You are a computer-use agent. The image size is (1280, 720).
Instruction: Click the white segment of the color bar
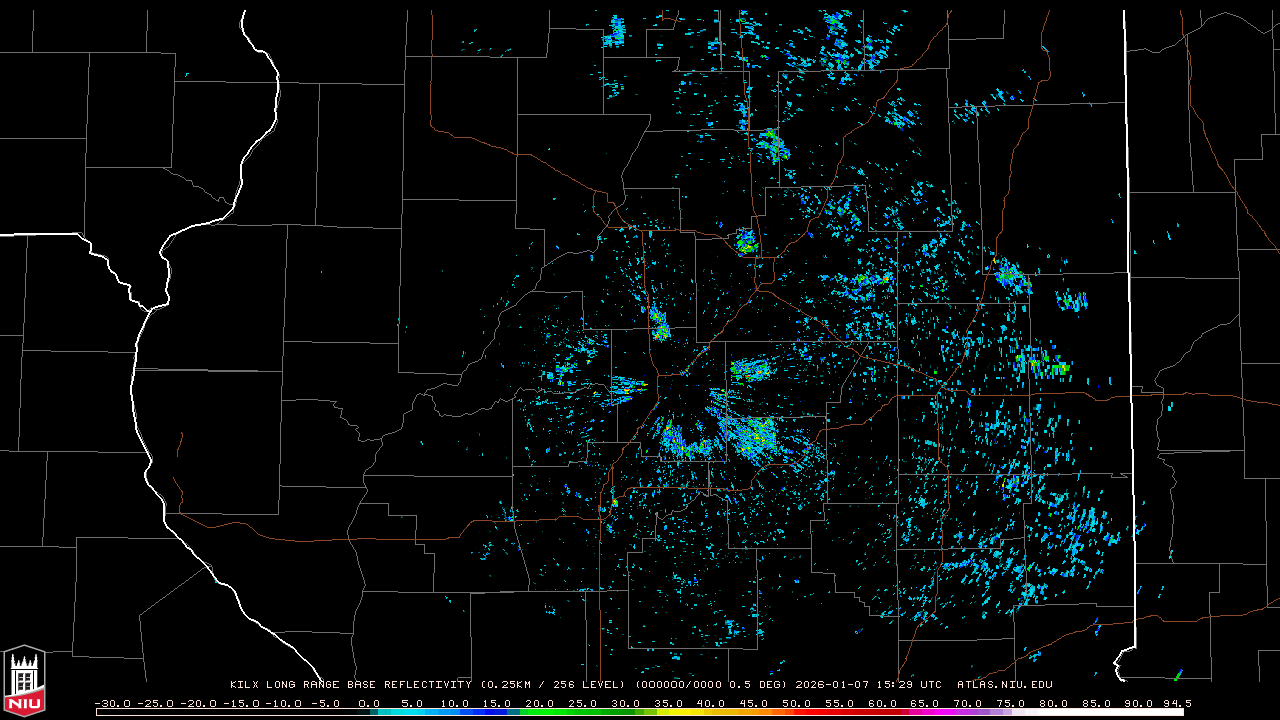1100,712
